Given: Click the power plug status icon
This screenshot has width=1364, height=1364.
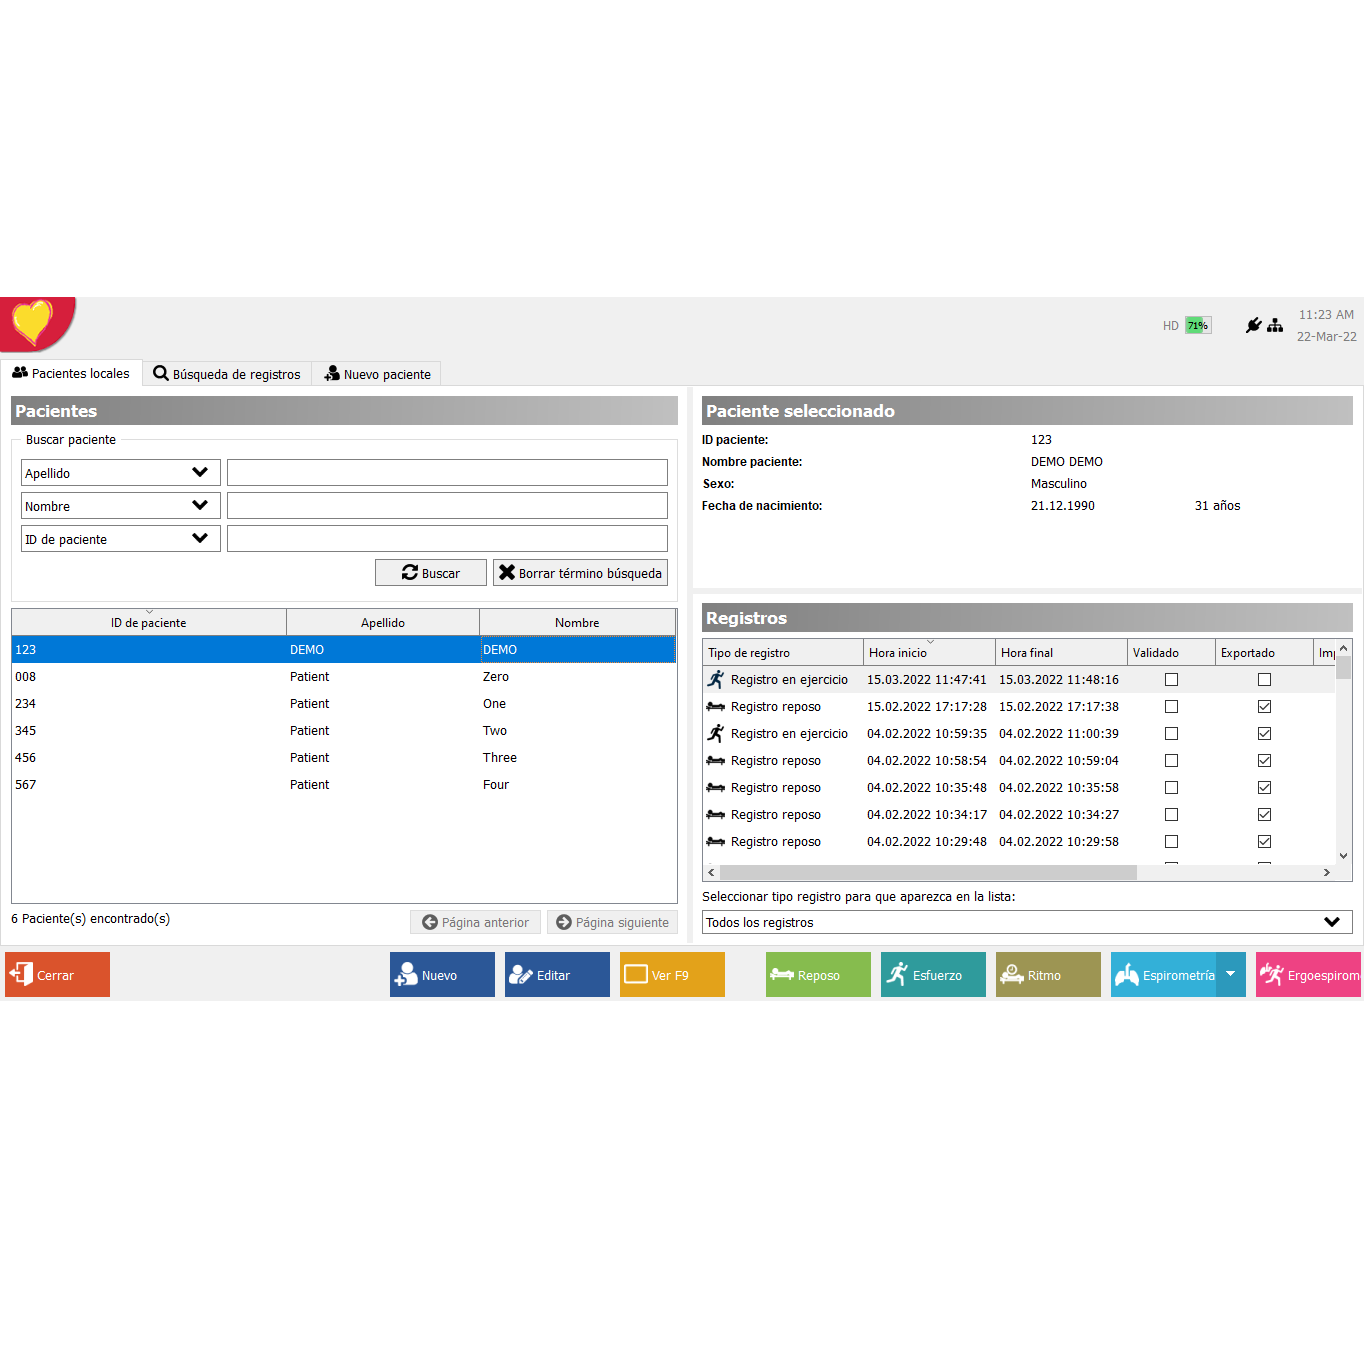Looking at the screenshot, I should tap(1253, 325).
